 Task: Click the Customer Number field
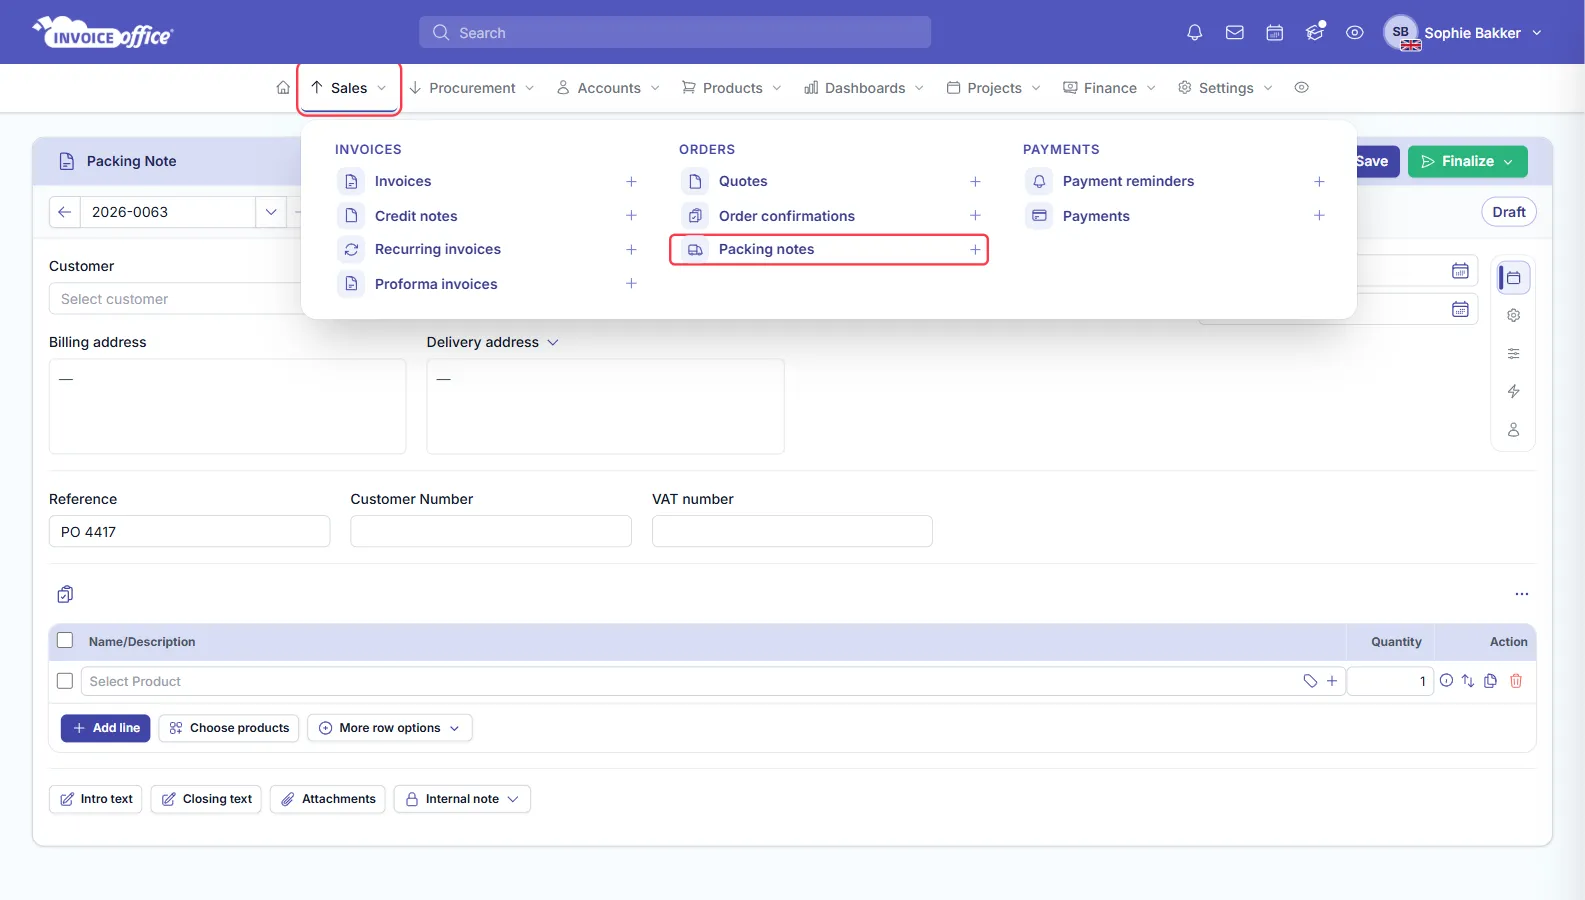[x=491, y=532]
